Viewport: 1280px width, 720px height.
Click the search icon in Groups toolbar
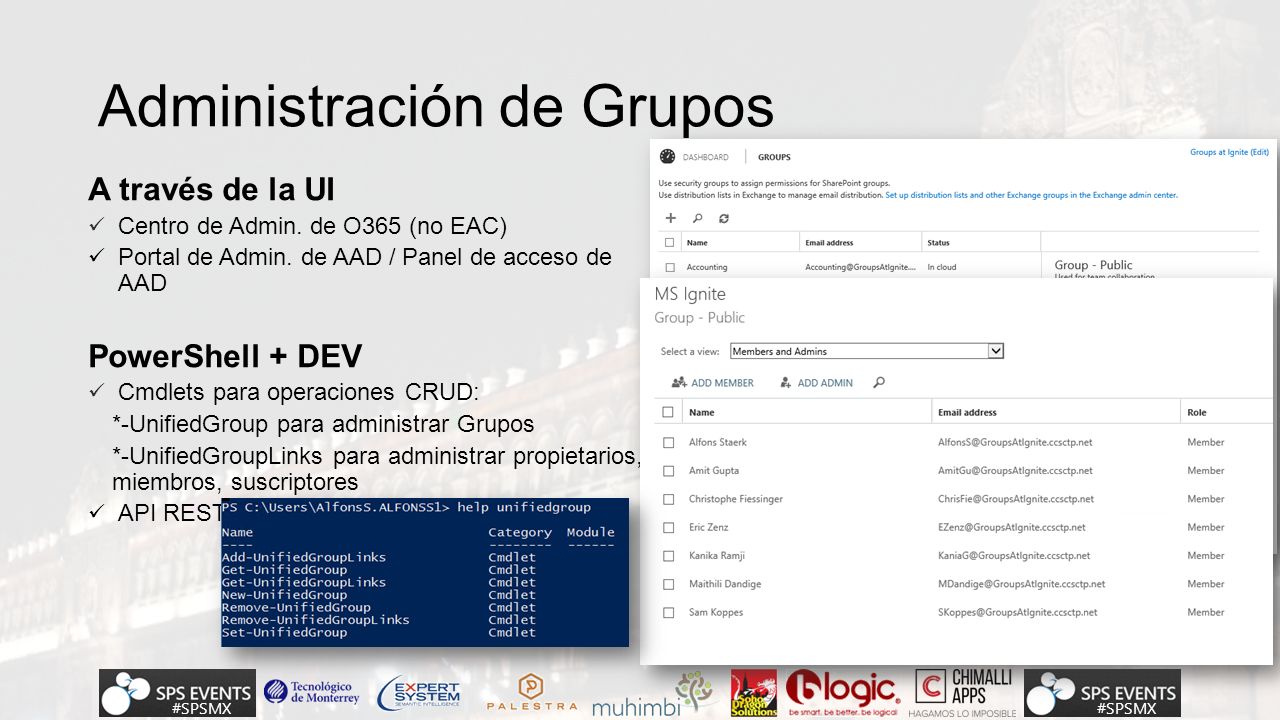click(697, 218)
